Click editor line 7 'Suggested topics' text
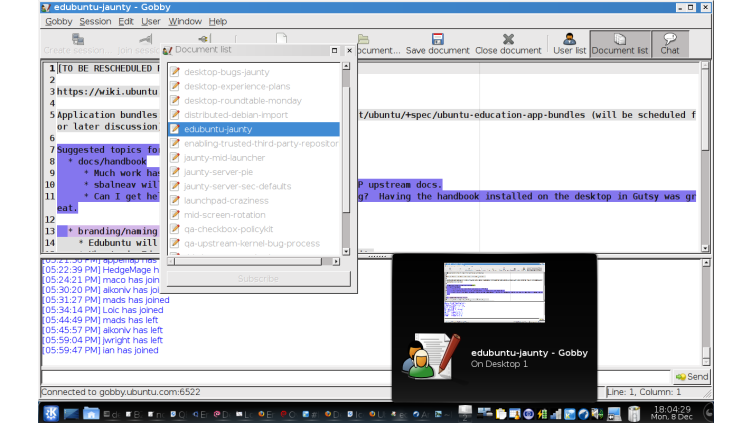The image size is (752, 423). pos(108,150)
